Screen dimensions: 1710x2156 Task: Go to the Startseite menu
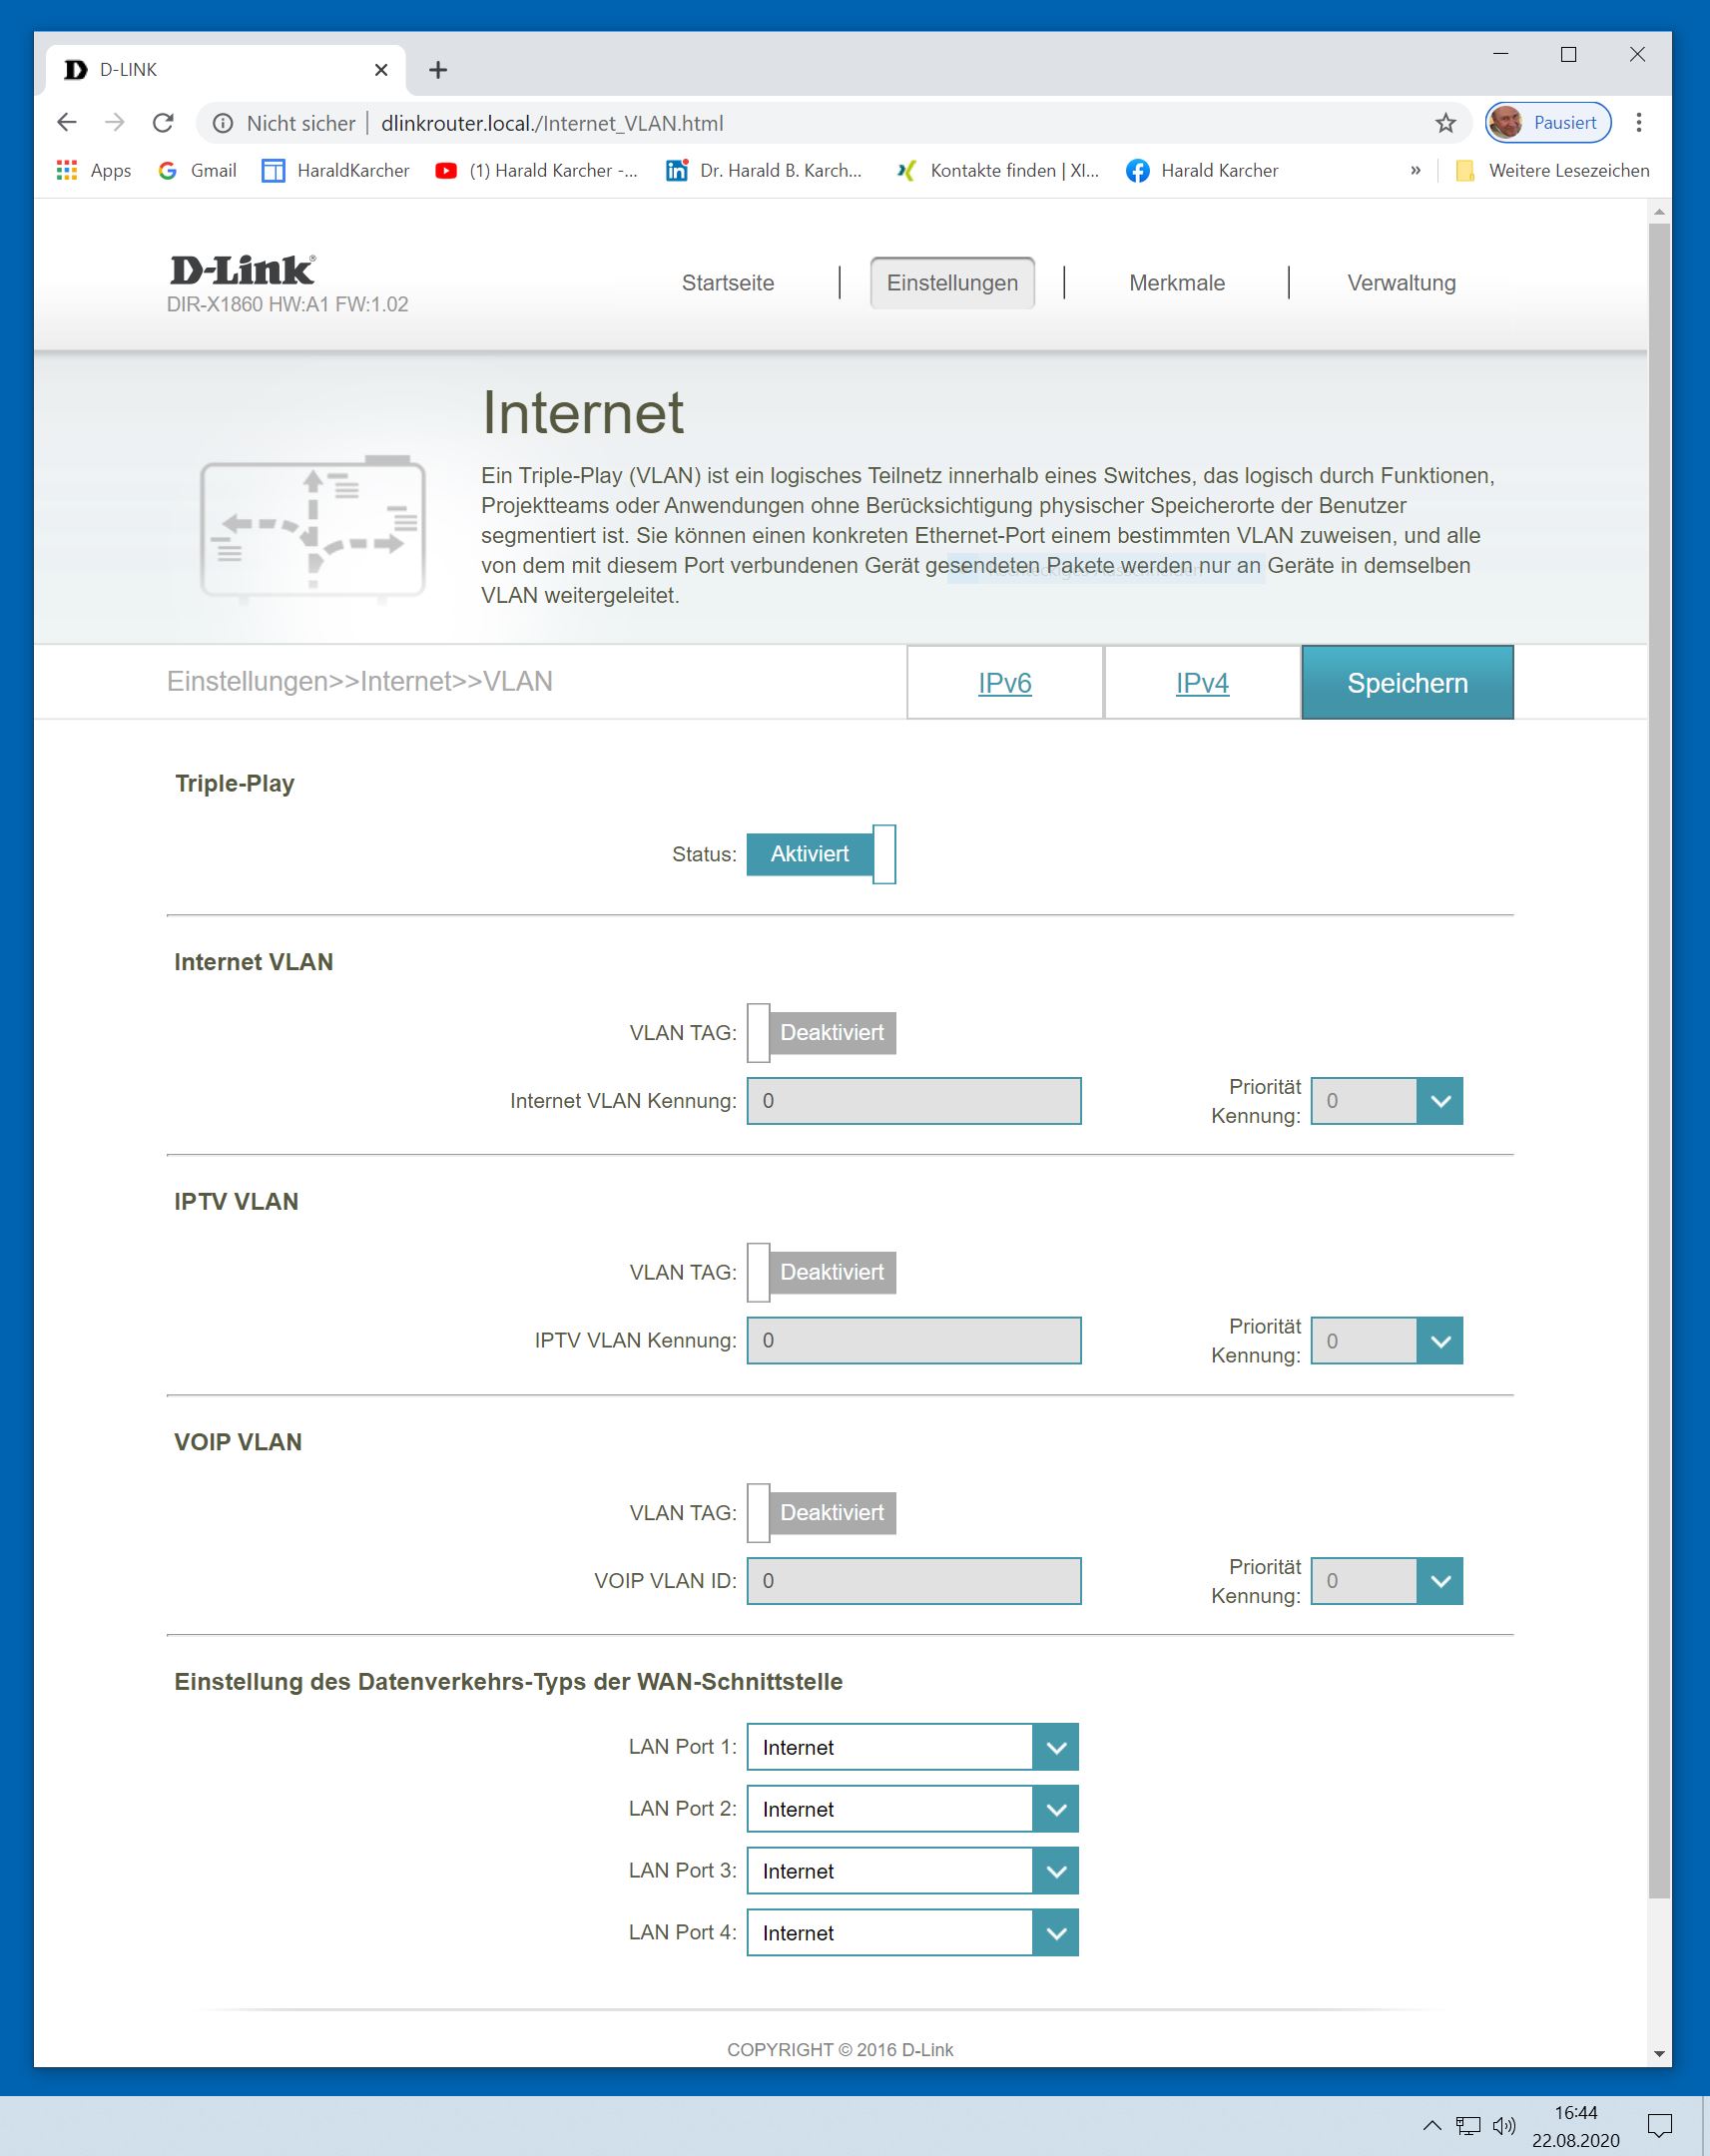pyautogui.click(x=728, y=283)
